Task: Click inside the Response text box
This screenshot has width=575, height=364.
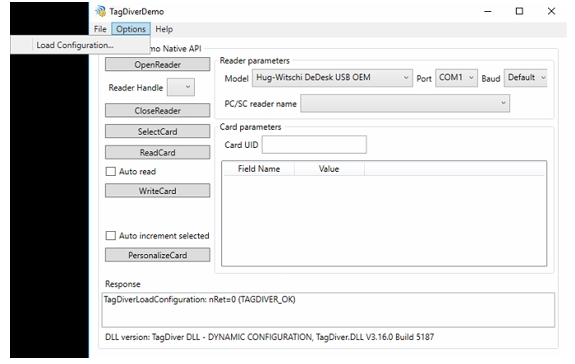Action: tap(328, 310)
